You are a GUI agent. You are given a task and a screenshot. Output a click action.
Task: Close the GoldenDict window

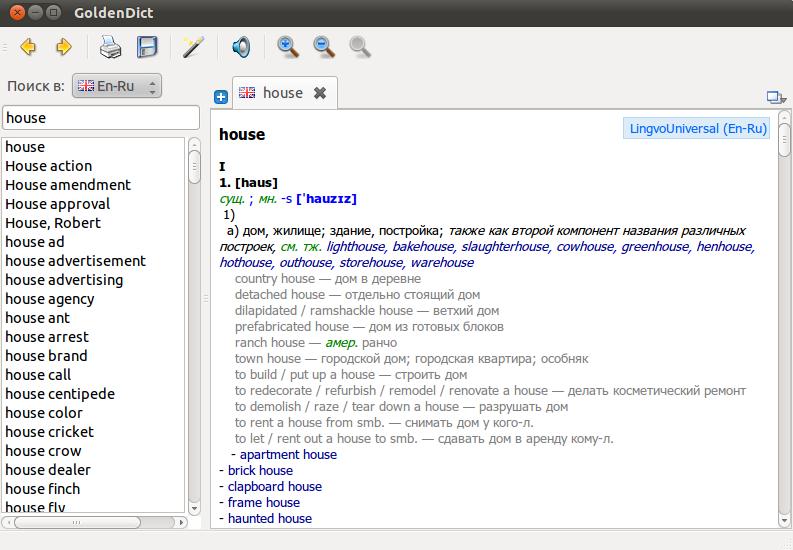17,12
